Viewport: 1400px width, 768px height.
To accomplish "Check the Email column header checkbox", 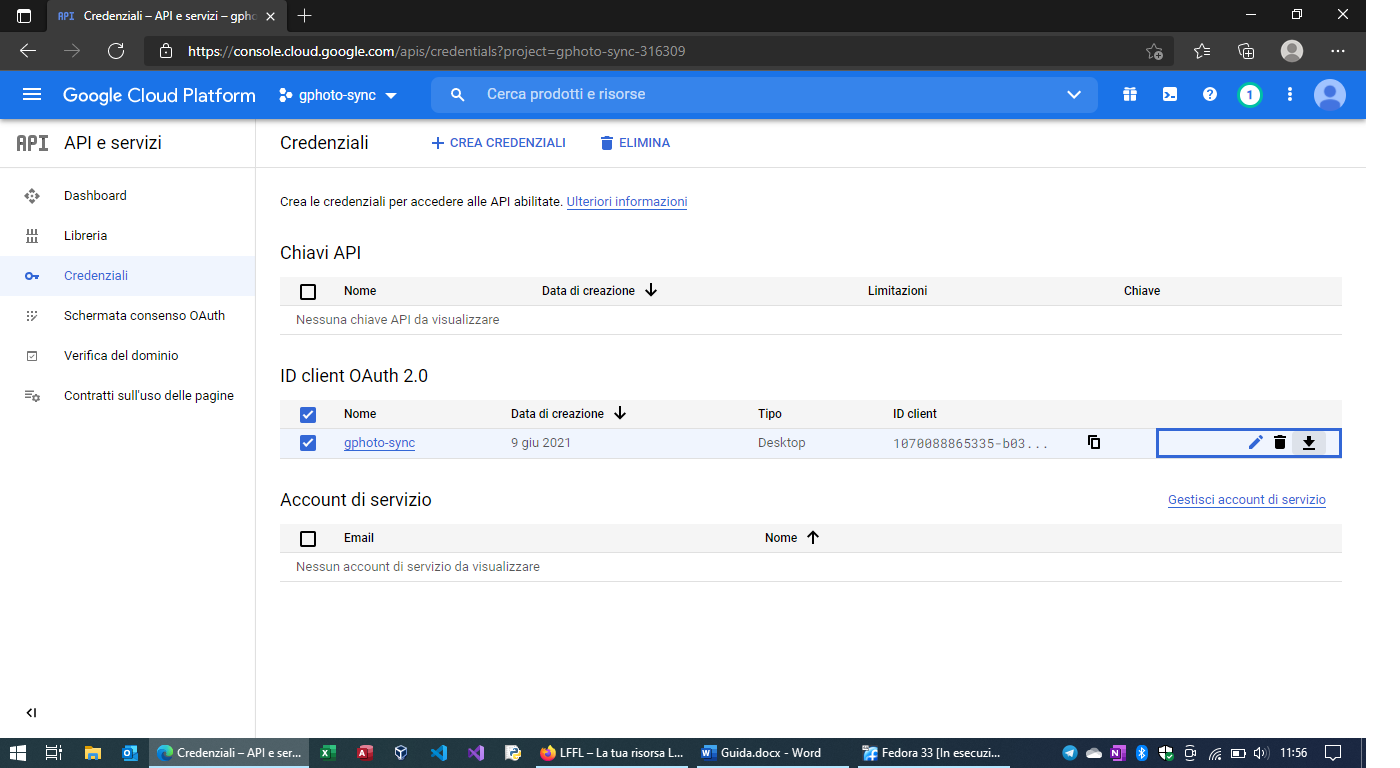I will pyautogui.click(x=308, y=538).
